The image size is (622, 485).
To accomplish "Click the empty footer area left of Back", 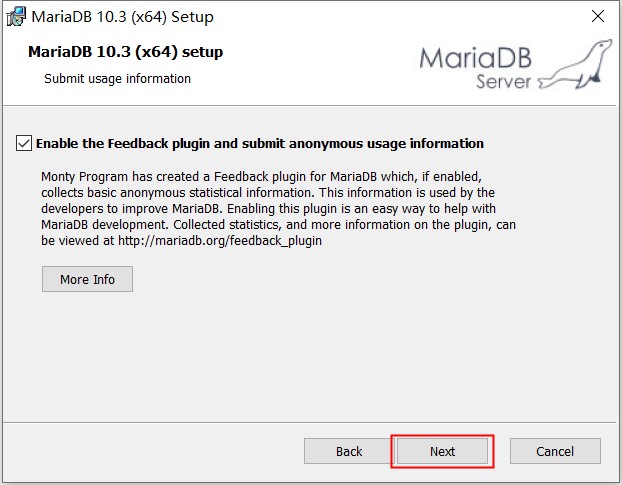I will click(x=150, y=451).
